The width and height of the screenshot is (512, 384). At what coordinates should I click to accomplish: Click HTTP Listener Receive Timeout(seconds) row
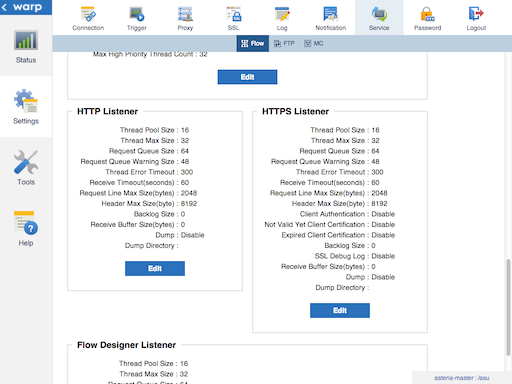(x=139, y=183)
